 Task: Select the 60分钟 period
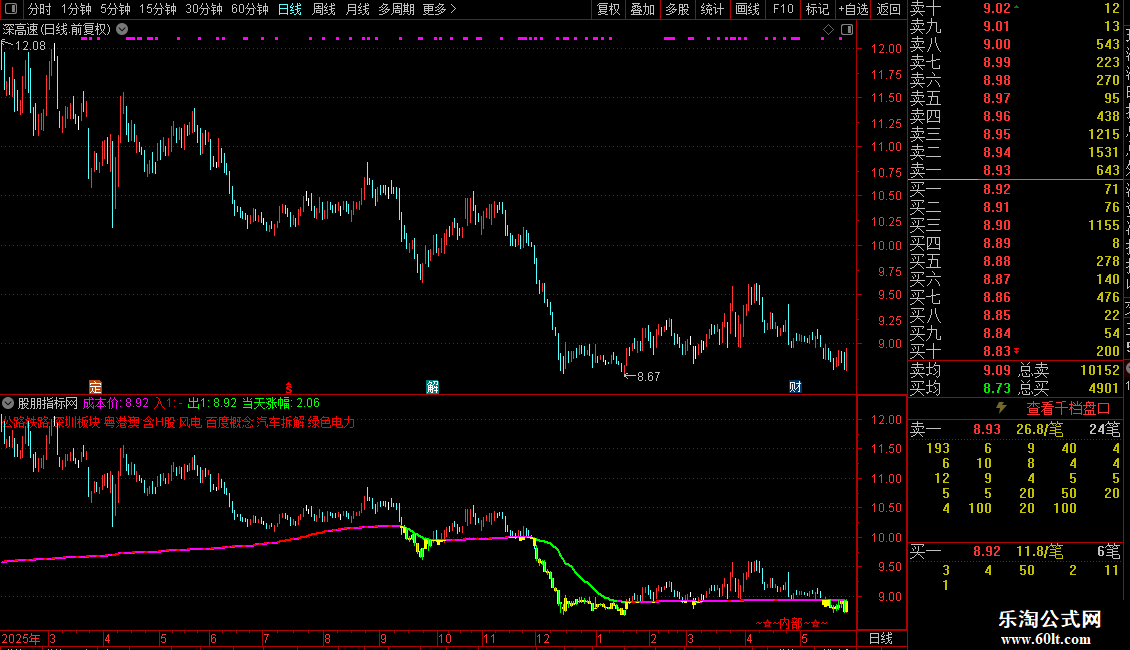tap(250, 9)
